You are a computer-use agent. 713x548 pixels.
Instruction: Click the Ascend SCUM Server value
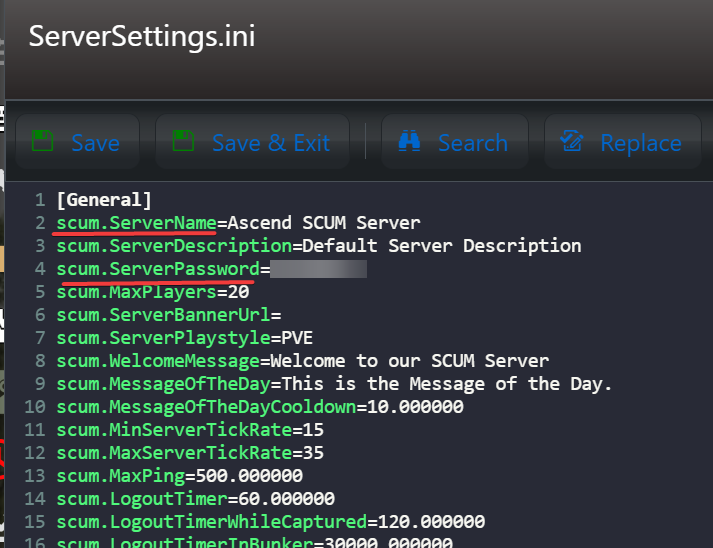[x=324, y=223]
